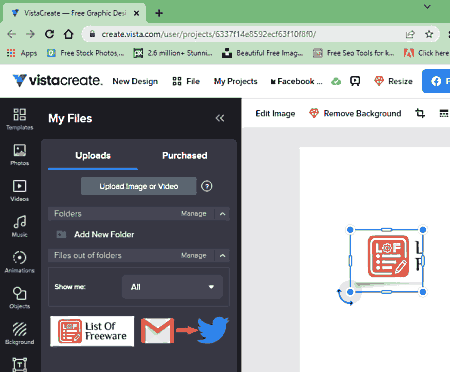The height and width of the screenshot is (372, 450).
Task: Open a new browser tab
Action: pos(159,13)
